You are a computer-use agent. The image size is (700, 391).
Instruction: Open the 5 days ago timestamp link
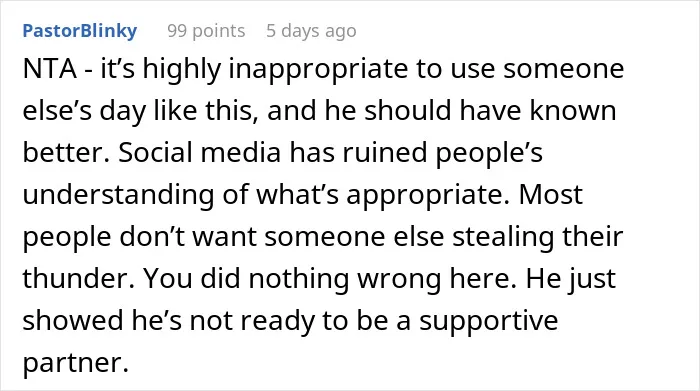click(x=311, y=31)
